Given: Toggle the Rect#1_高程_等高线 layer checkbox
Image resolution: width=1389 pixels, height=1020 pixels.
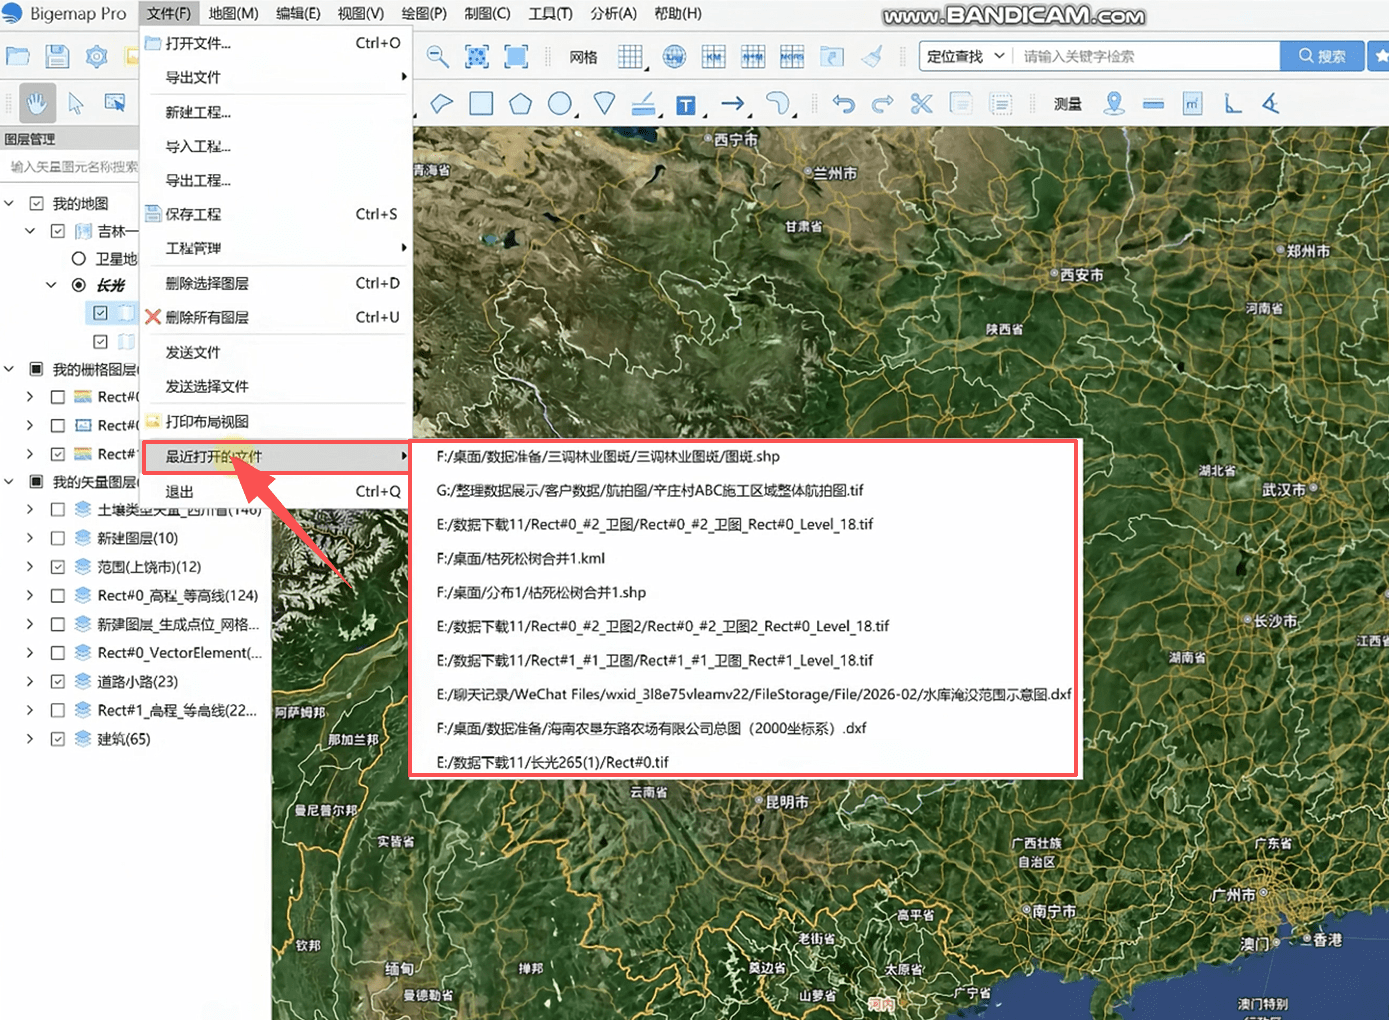Looking at the screenshot, I should pyautogui.click(x=58, y=710).
